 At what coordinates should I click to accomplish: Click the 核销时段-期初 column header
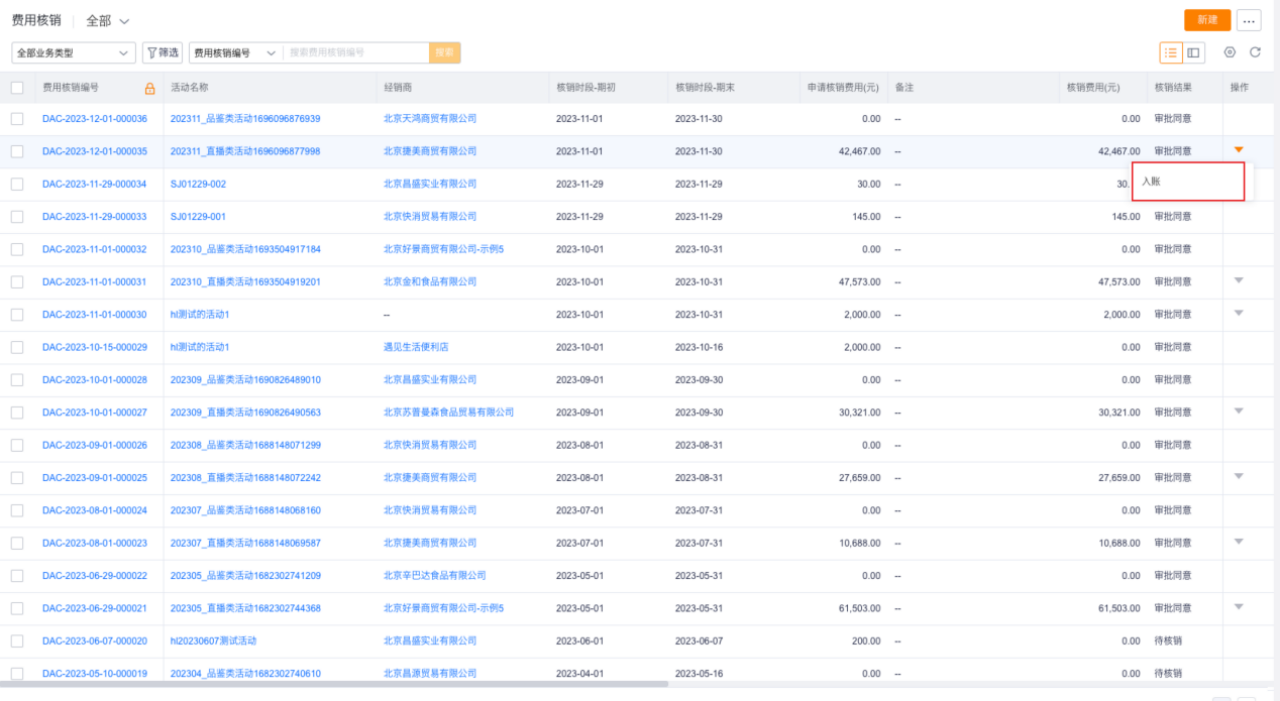pyautogui.click(x=586, y=88)
